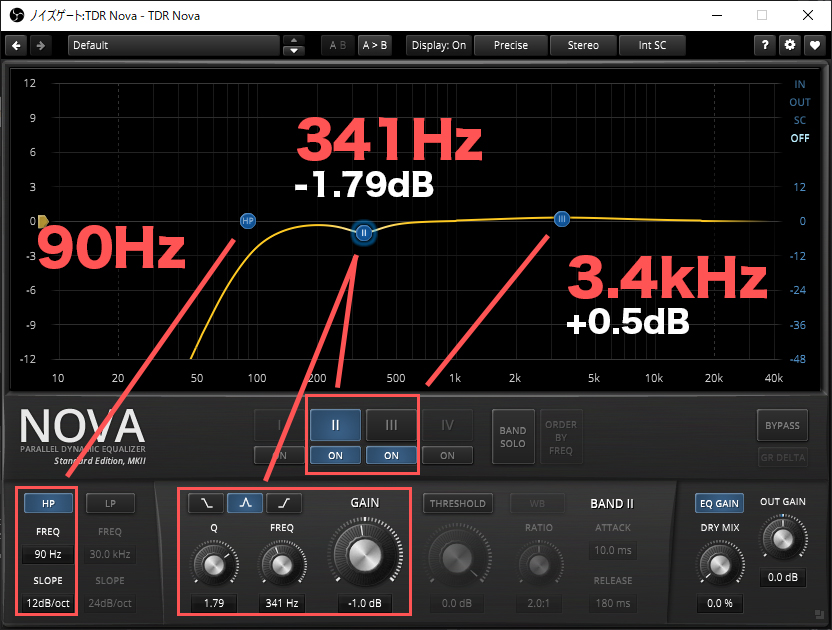Viewport: 832px width, 630px height.
Task: Click the OBS logo in title bar
Action: (17, 15)
